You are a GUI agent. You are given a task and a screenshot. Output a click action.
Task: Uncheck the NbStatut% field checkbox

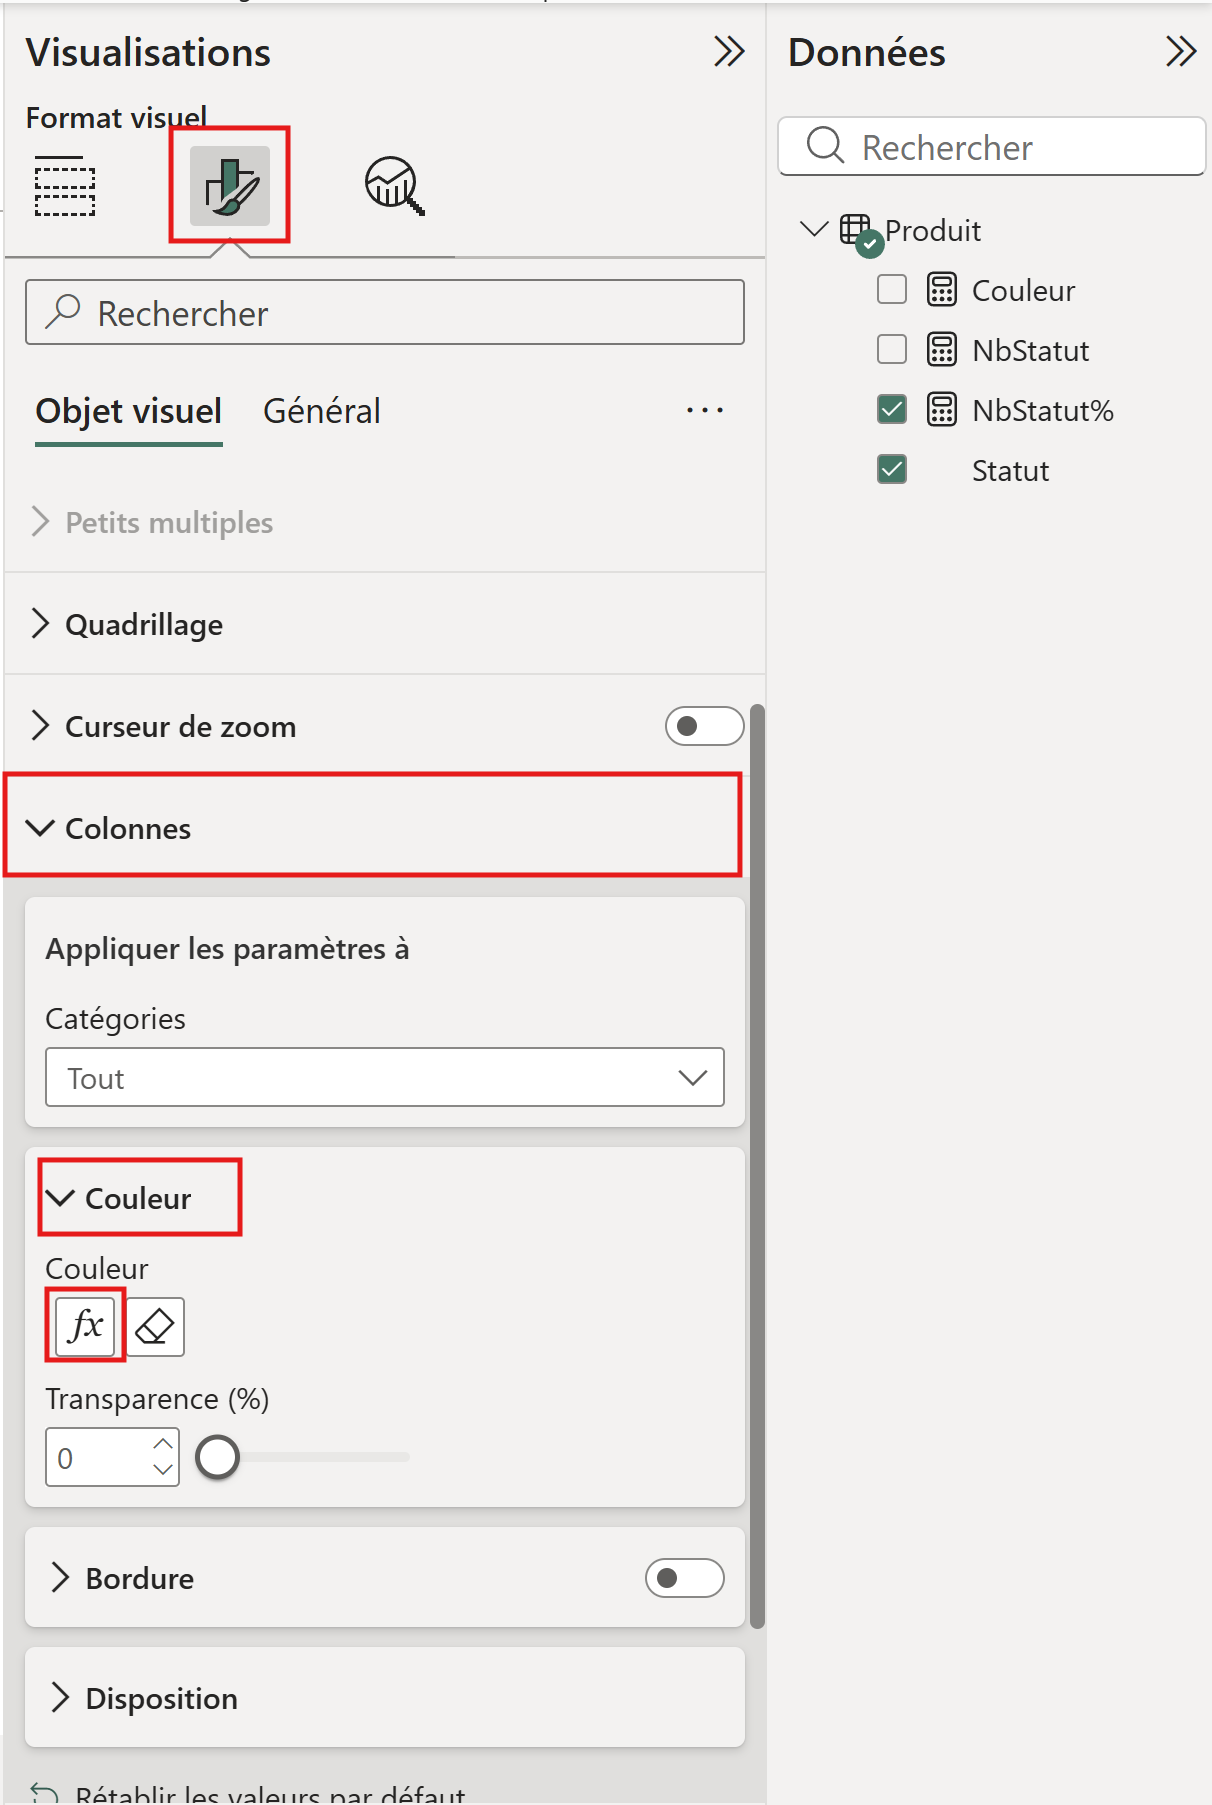[892, 410]
